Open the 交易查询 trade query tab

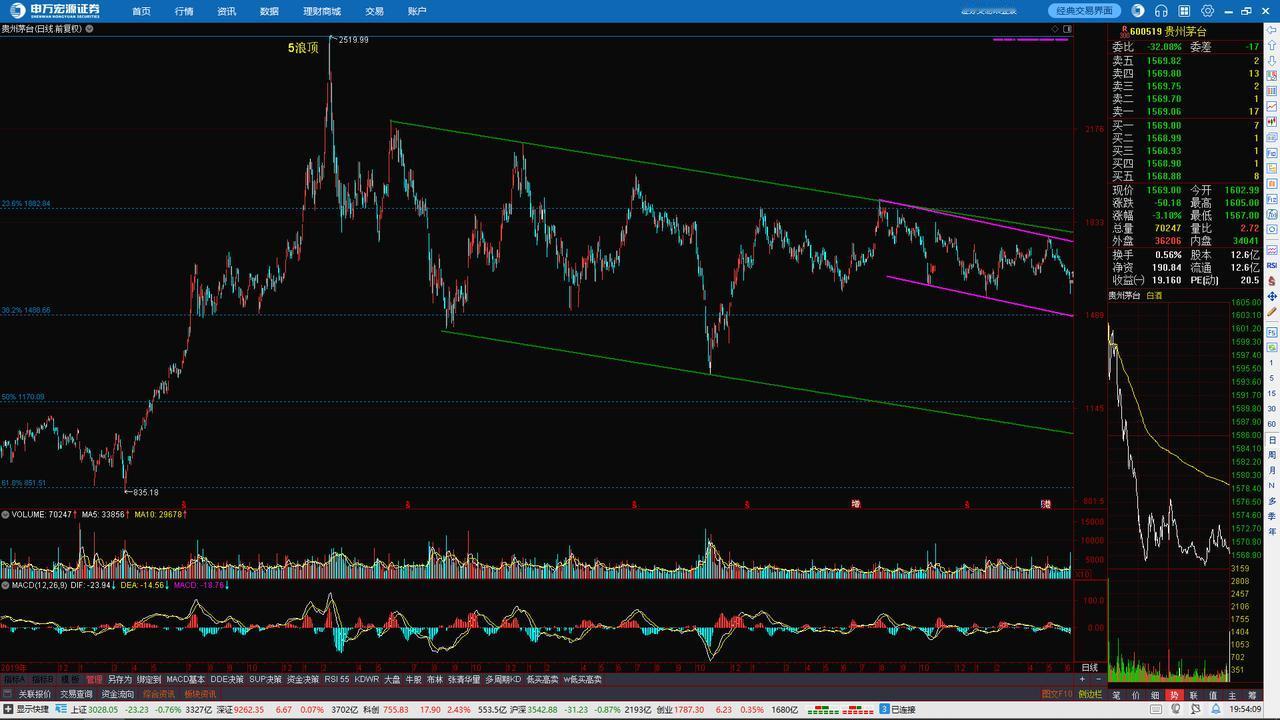tap(76, 694)
